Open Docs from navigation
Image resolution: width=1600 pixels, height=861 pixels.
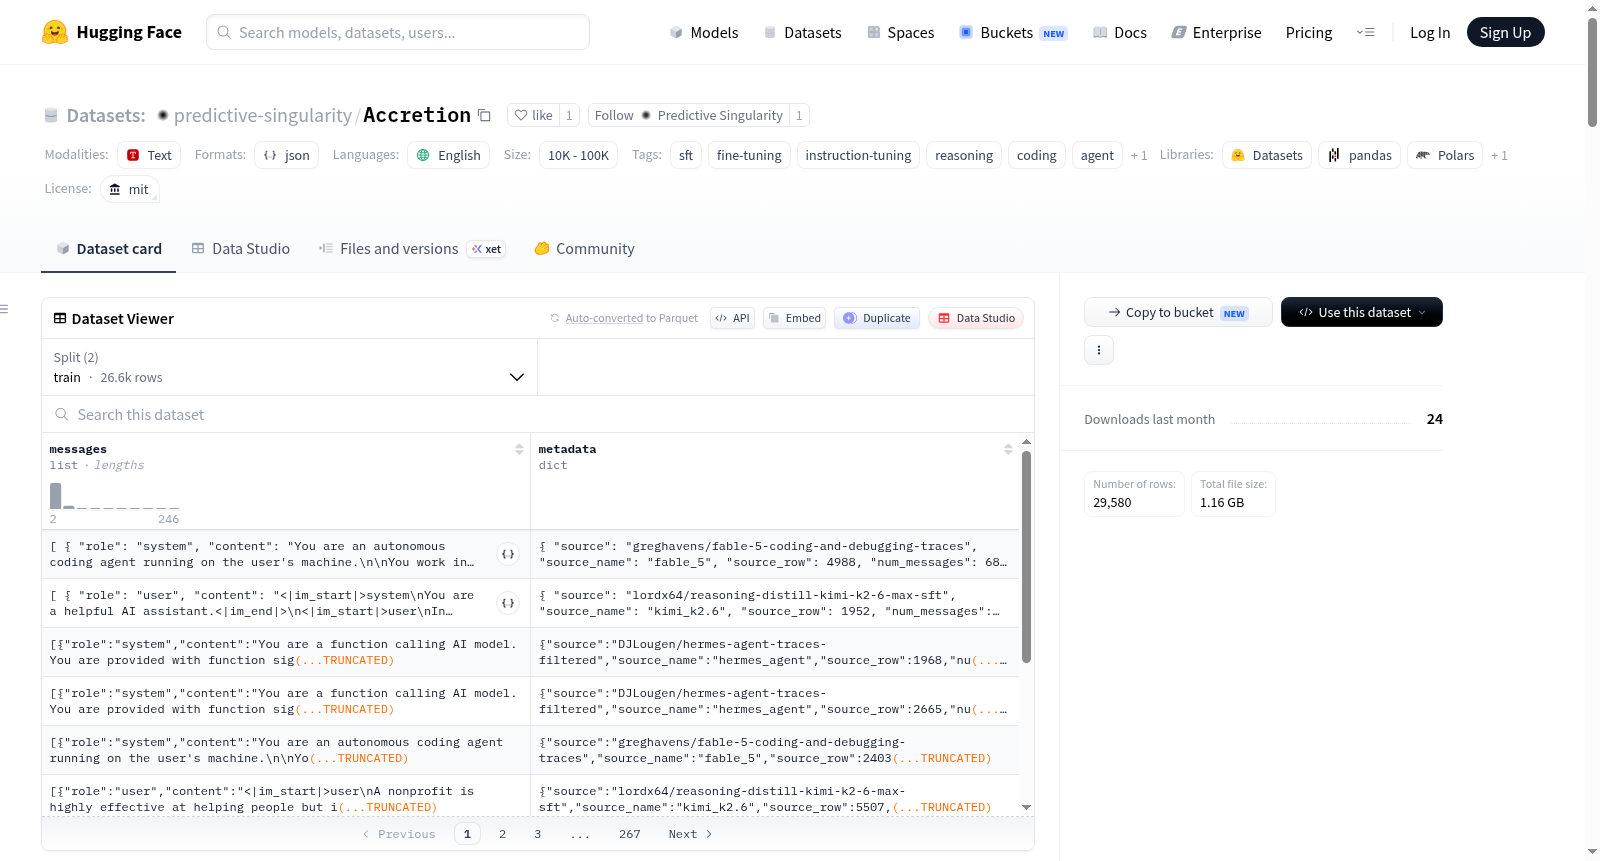1120,32
